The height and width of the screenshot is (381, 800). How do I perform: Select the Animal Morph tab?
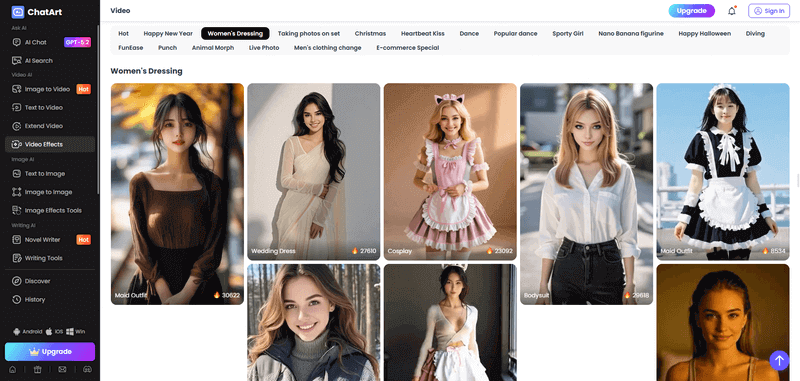pos(213,48)
